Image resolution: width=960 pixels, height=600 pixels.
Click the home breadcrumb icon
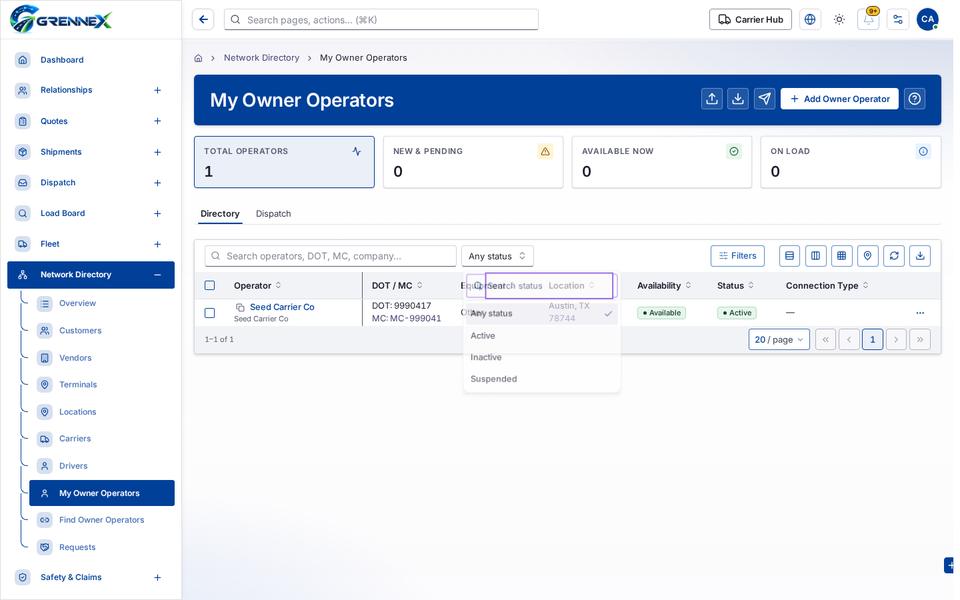tap(198, 58)
